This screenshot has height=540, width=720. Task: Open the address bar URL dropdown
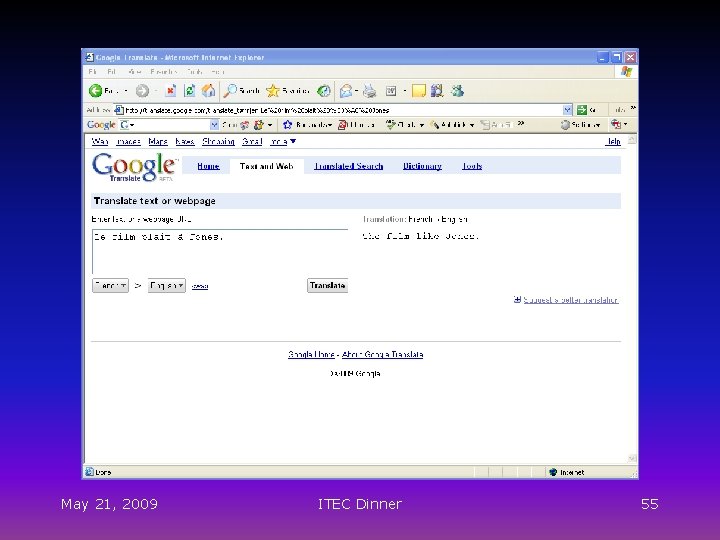tap(568, 110)
